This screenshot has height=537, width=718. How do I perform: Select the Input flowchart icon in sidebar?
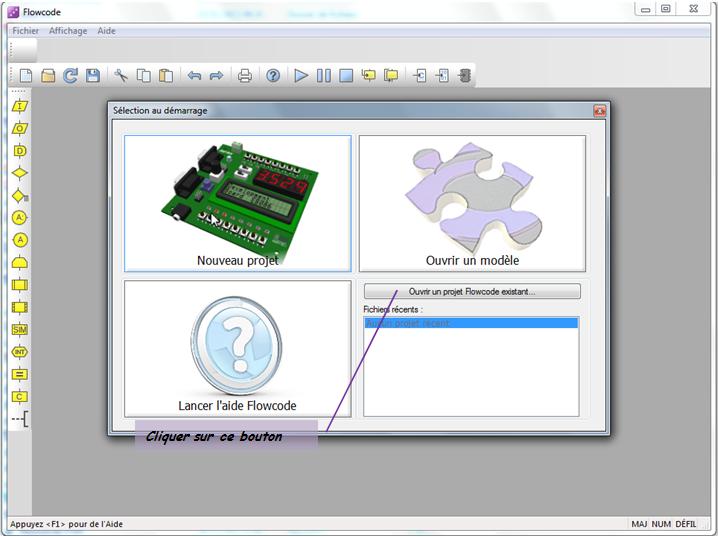20,106
